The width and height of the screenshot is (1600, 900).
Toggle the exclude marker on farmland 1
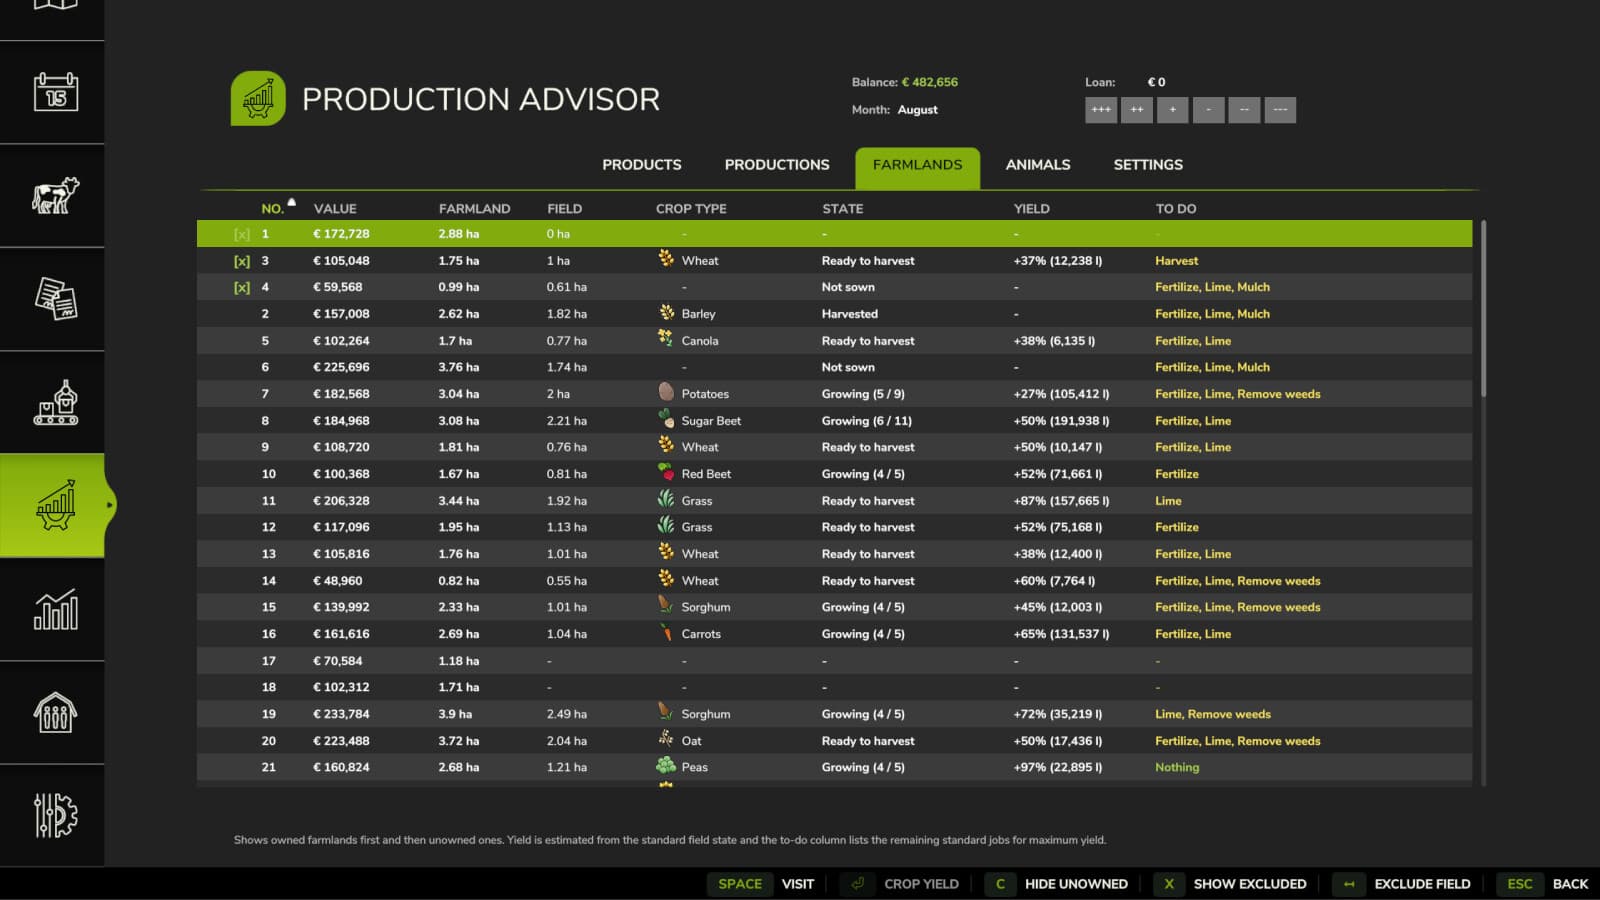click(241, 234)
